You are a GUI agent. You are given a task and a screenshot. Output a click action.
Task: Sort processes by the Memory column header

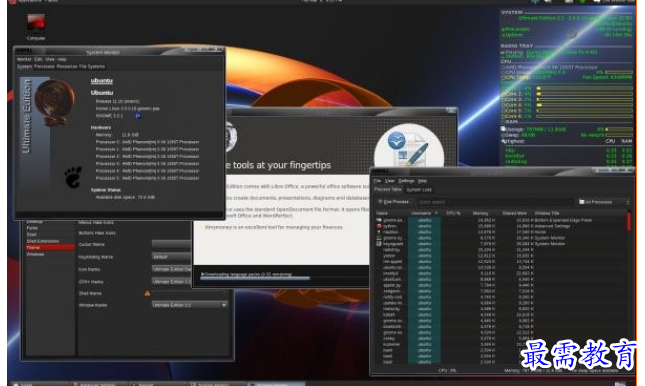pos(481,213)
